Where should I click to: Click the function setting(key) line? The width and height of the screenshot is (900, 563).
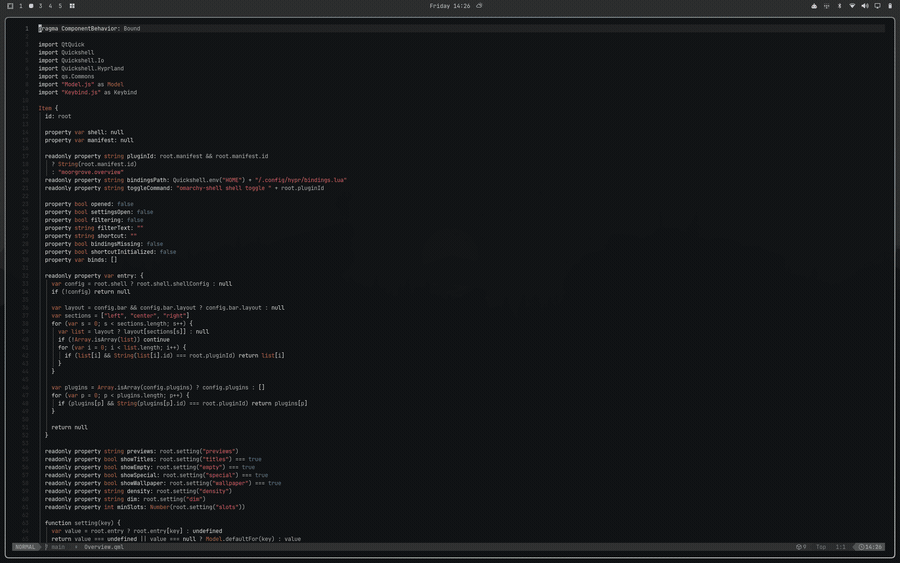click(83, 523)
